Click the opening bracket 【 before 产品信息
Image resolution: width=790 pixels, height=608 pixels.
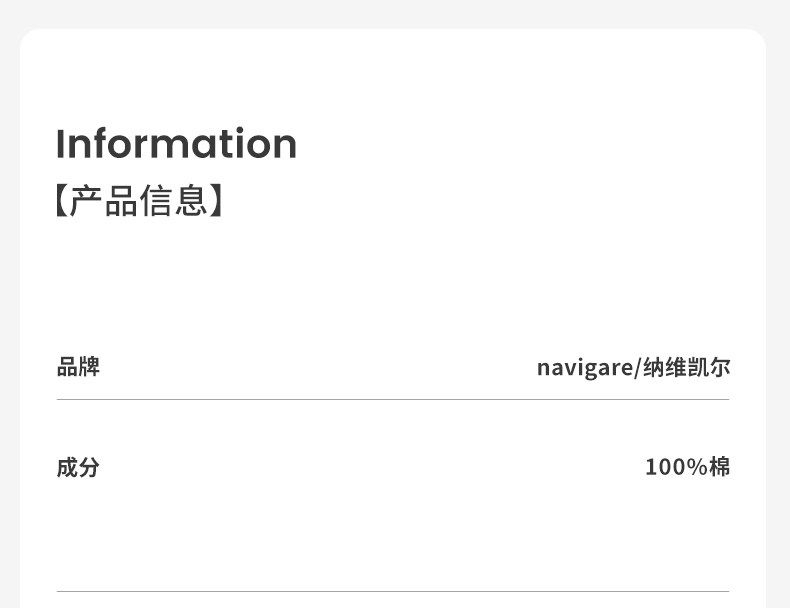pyautogui.click(x=61, y=200)
